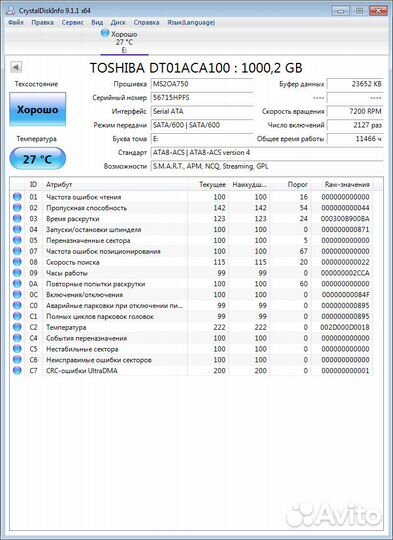The width and height of the screenshot is (393, 540).
Task: Open the Язык(Language) menu
Action: pos(191,22)
